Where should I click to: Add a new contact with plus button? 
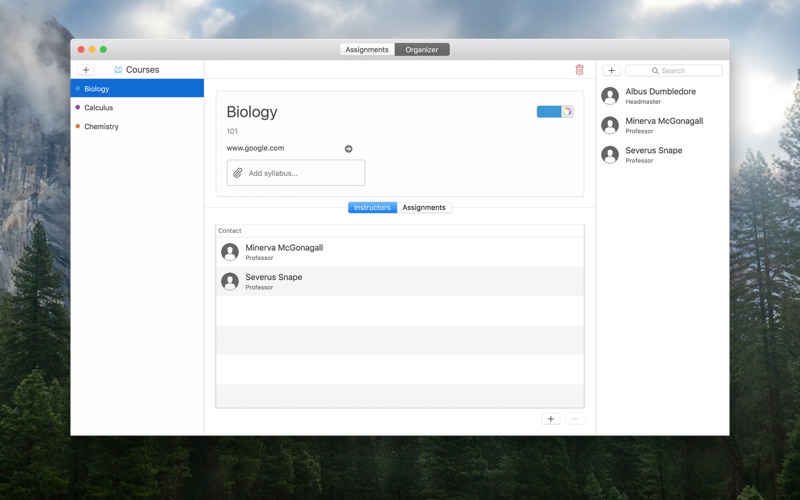tap(611, 70)
